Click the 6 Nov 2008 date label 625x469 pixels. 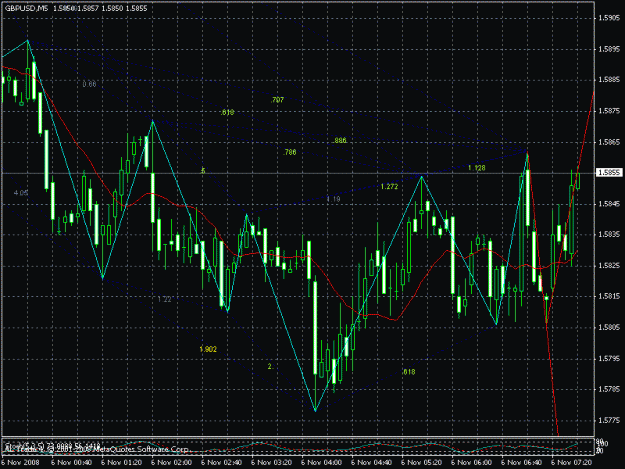click(20, 463)
